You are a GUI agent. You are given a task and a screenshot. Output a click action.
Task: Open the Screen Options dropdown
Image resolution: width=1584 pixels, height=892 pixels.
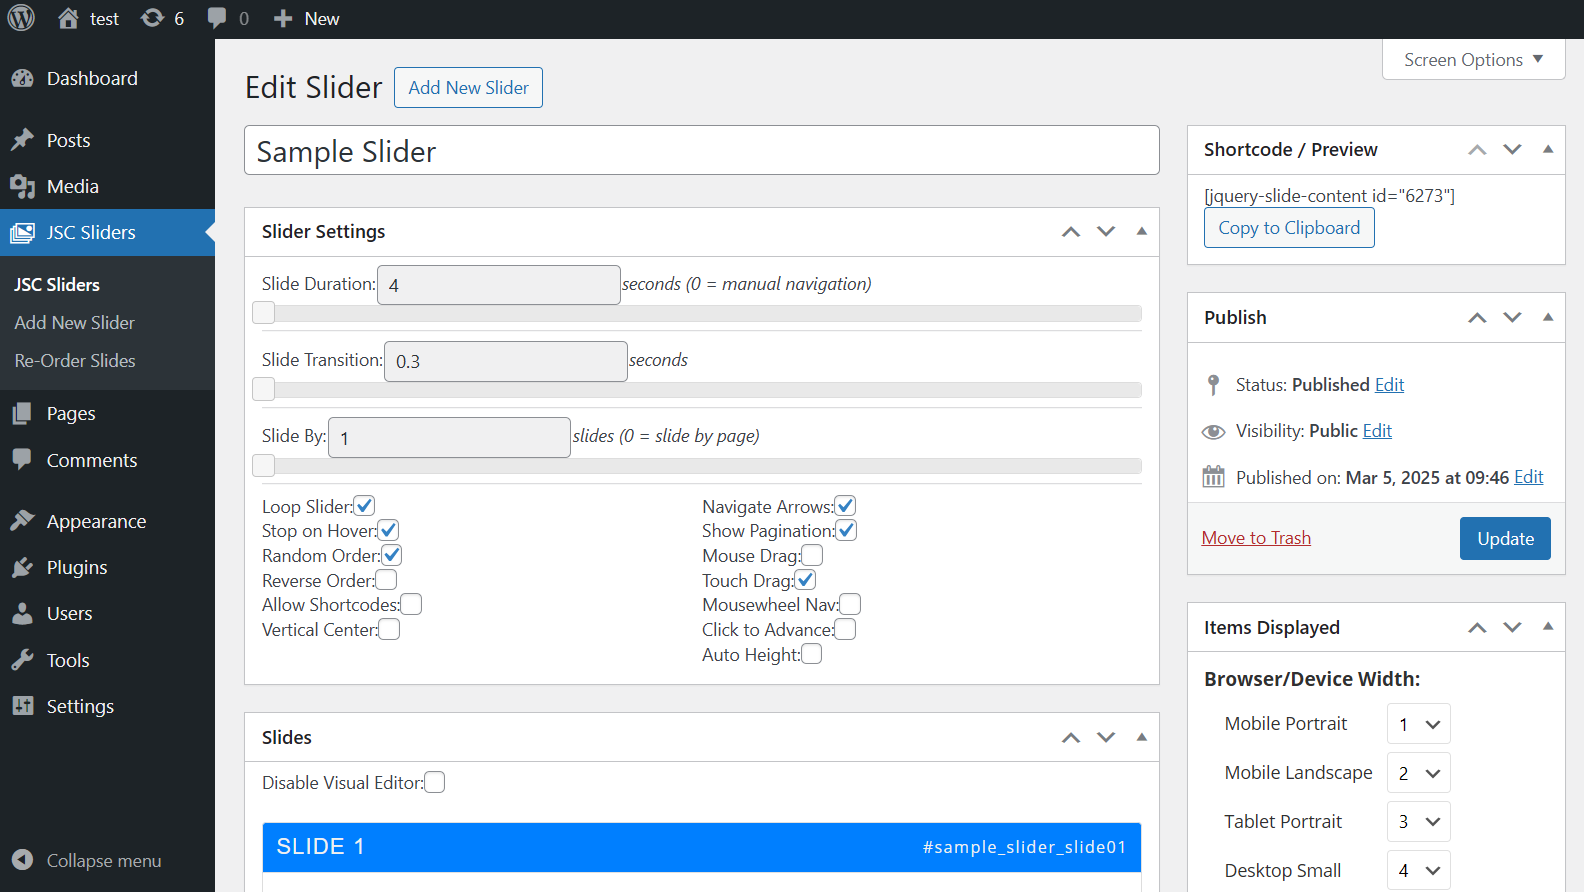coord(1473,60)
